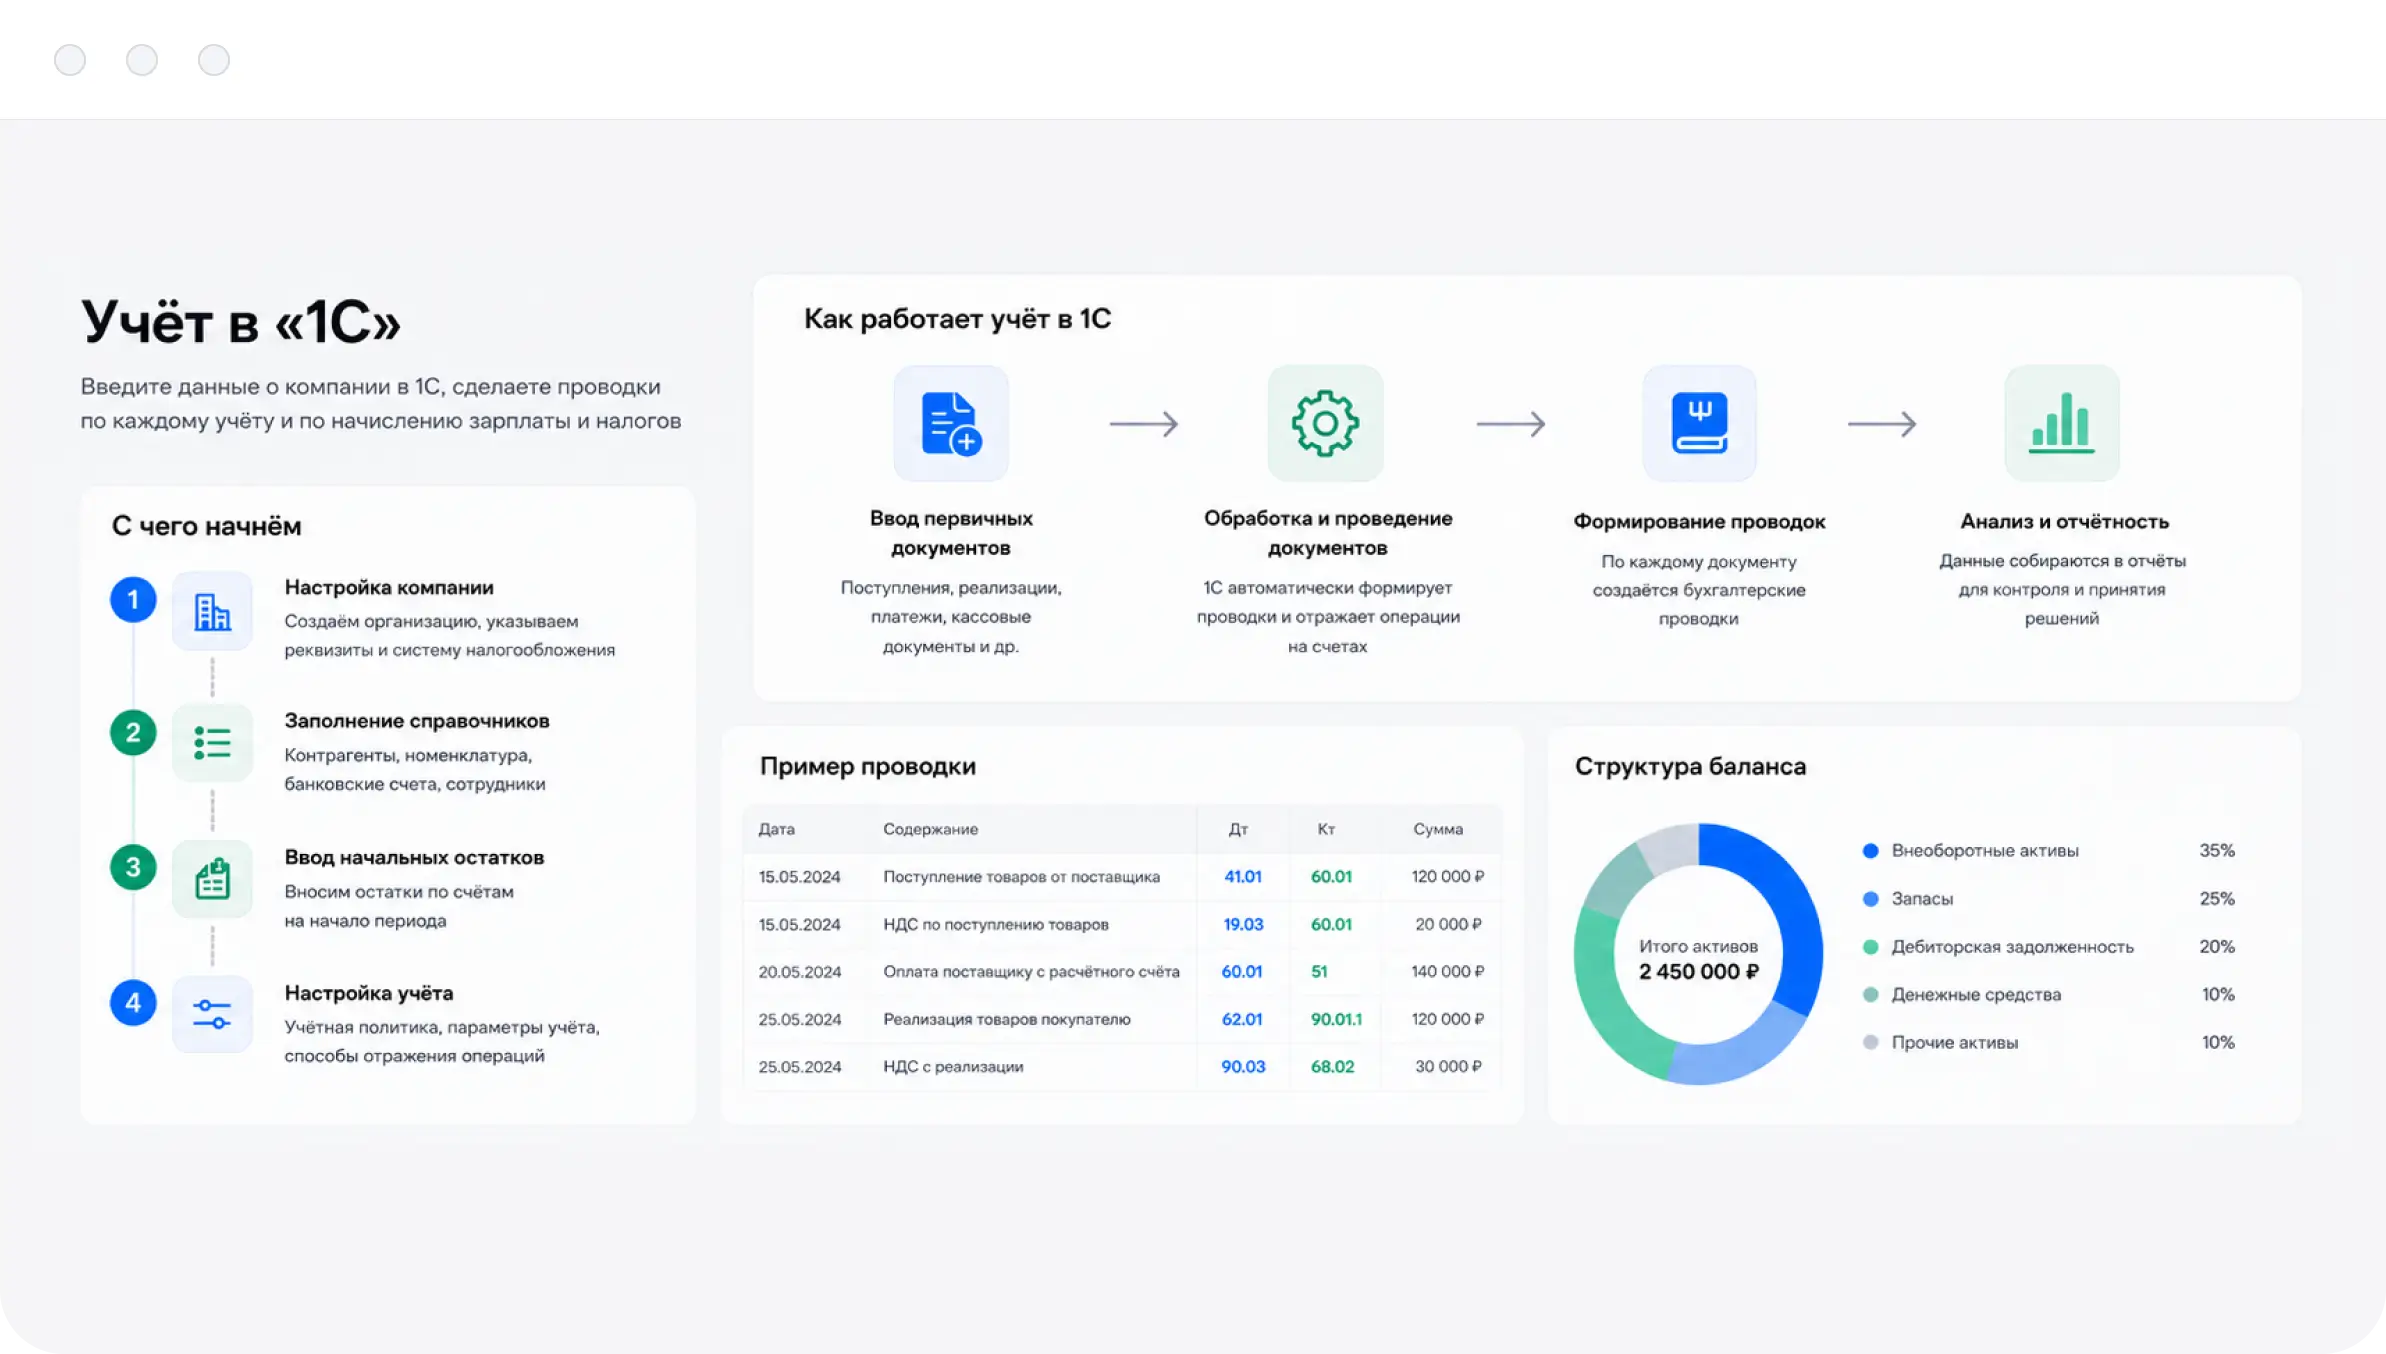
Task: Click the Дебиторская задолженность green legend dot
Action: tap(1871, 947)
